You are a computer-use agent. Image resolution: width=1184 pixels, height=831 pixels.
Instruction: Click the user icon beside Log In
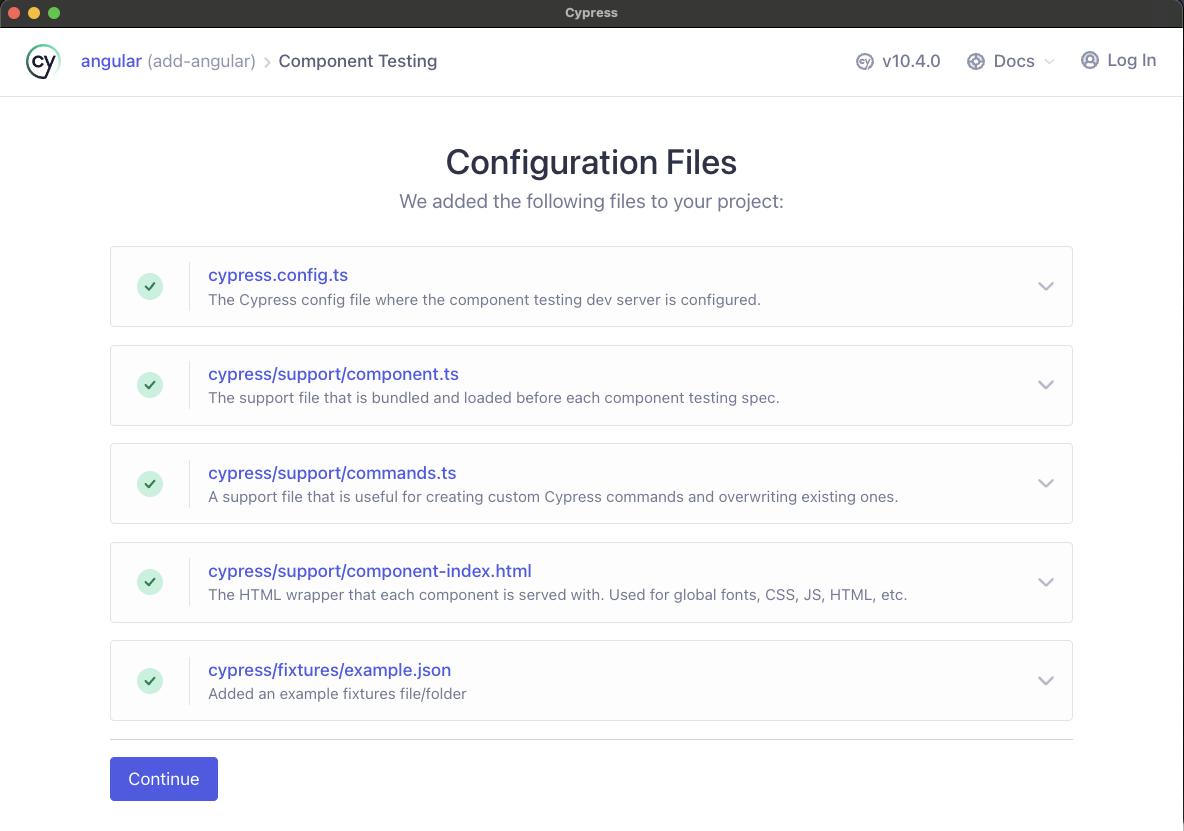click(x=1089, y=60)
